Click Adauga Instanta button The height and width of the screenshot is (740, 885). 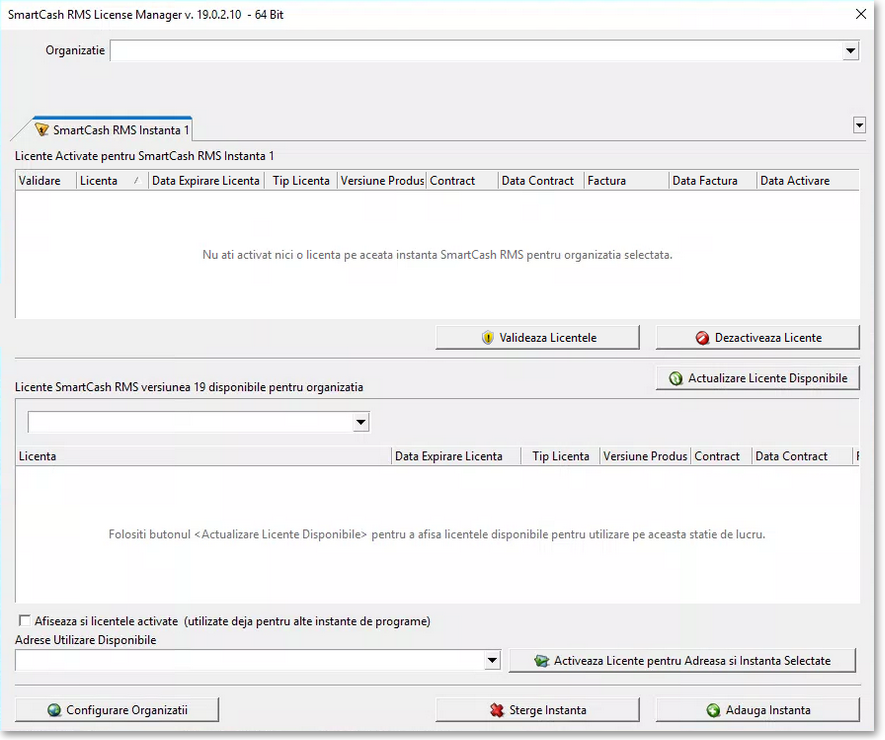(x=757, y=710)
